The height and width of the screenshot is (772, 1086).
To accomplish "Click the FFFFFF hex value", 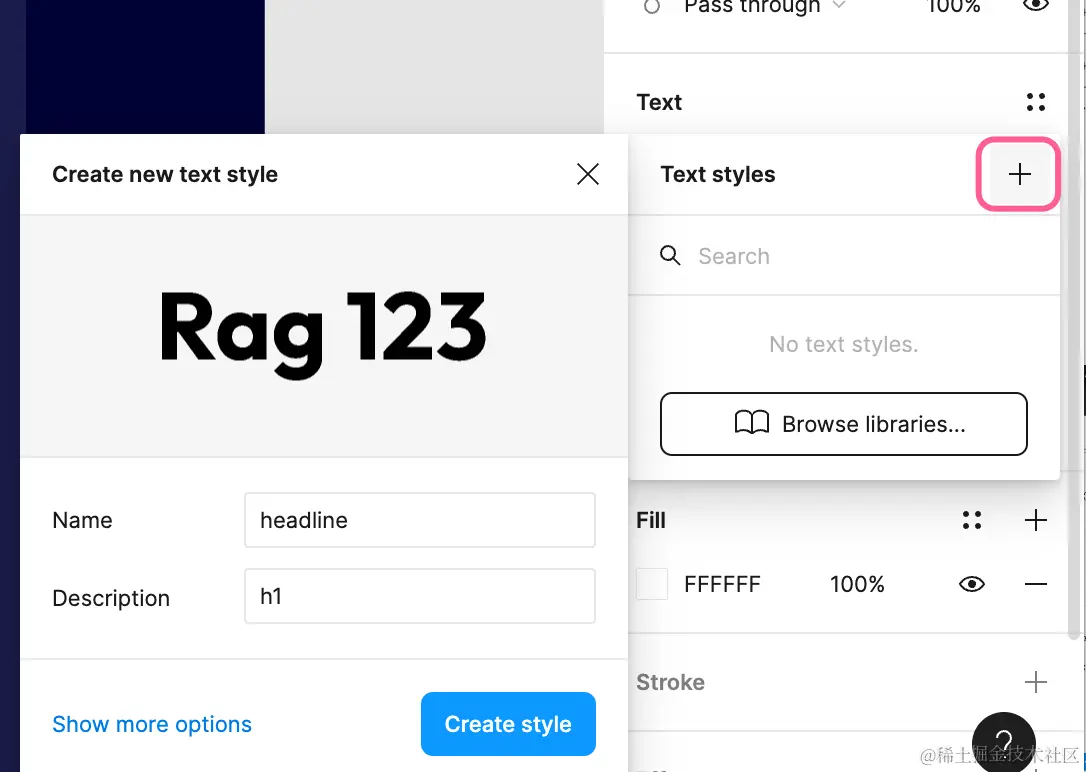I will click(722, 584).
